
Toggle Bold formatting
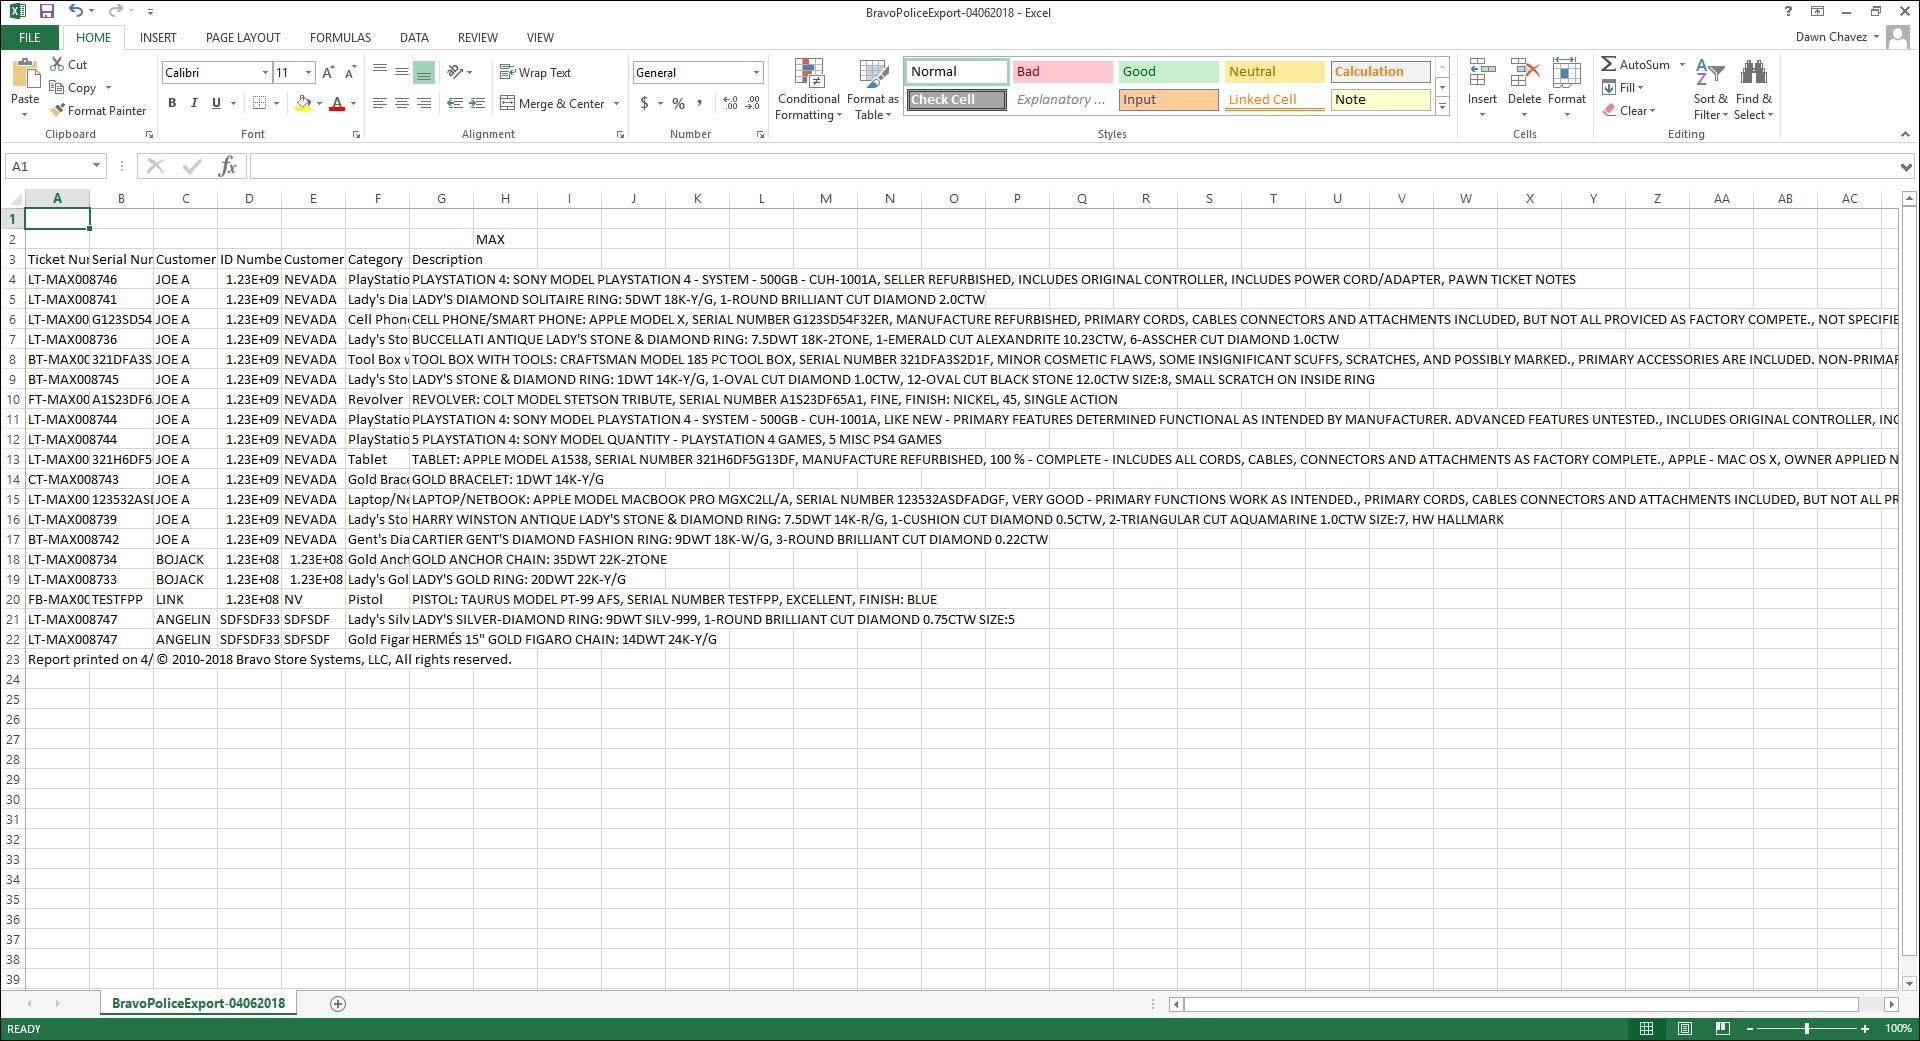coord(172,103)
